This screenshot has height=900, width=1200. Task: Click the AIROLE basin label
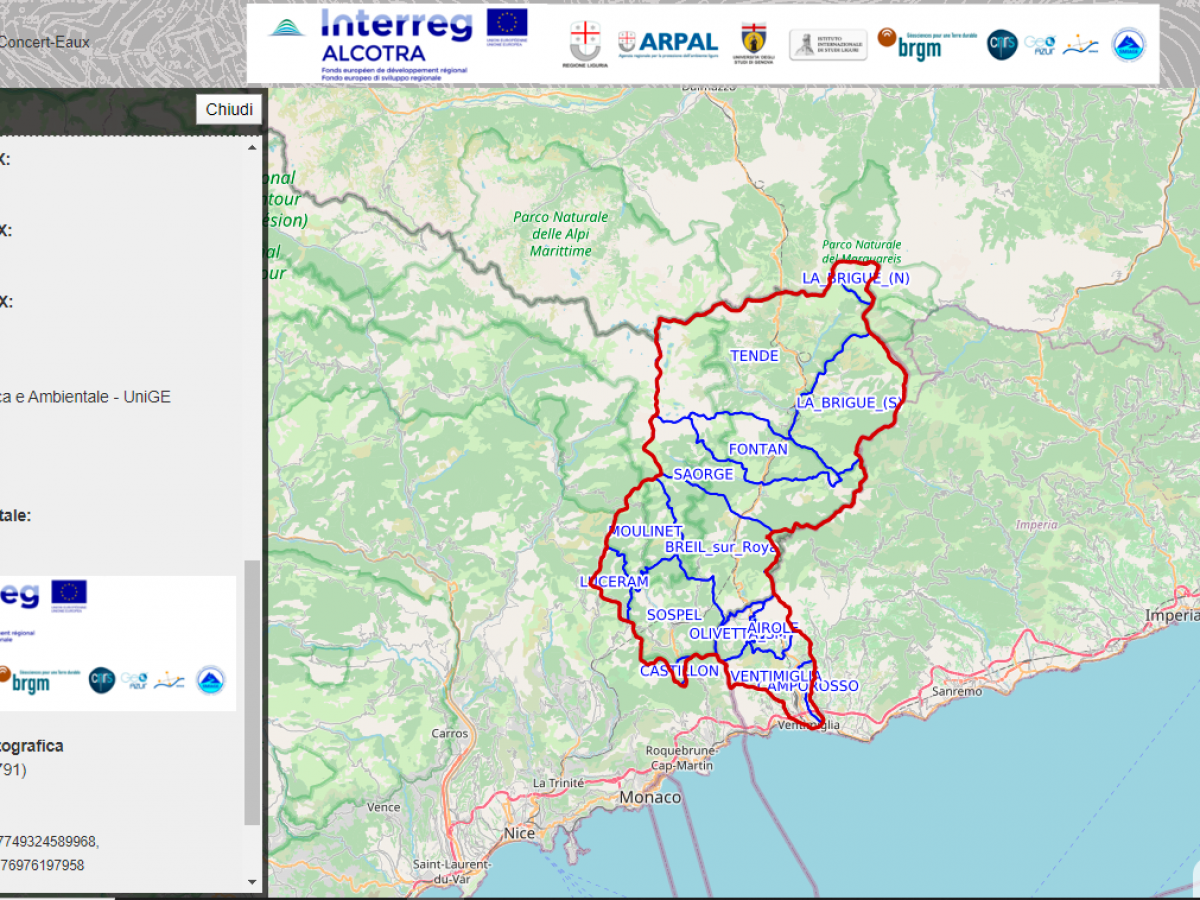click(x=773, y=628)
